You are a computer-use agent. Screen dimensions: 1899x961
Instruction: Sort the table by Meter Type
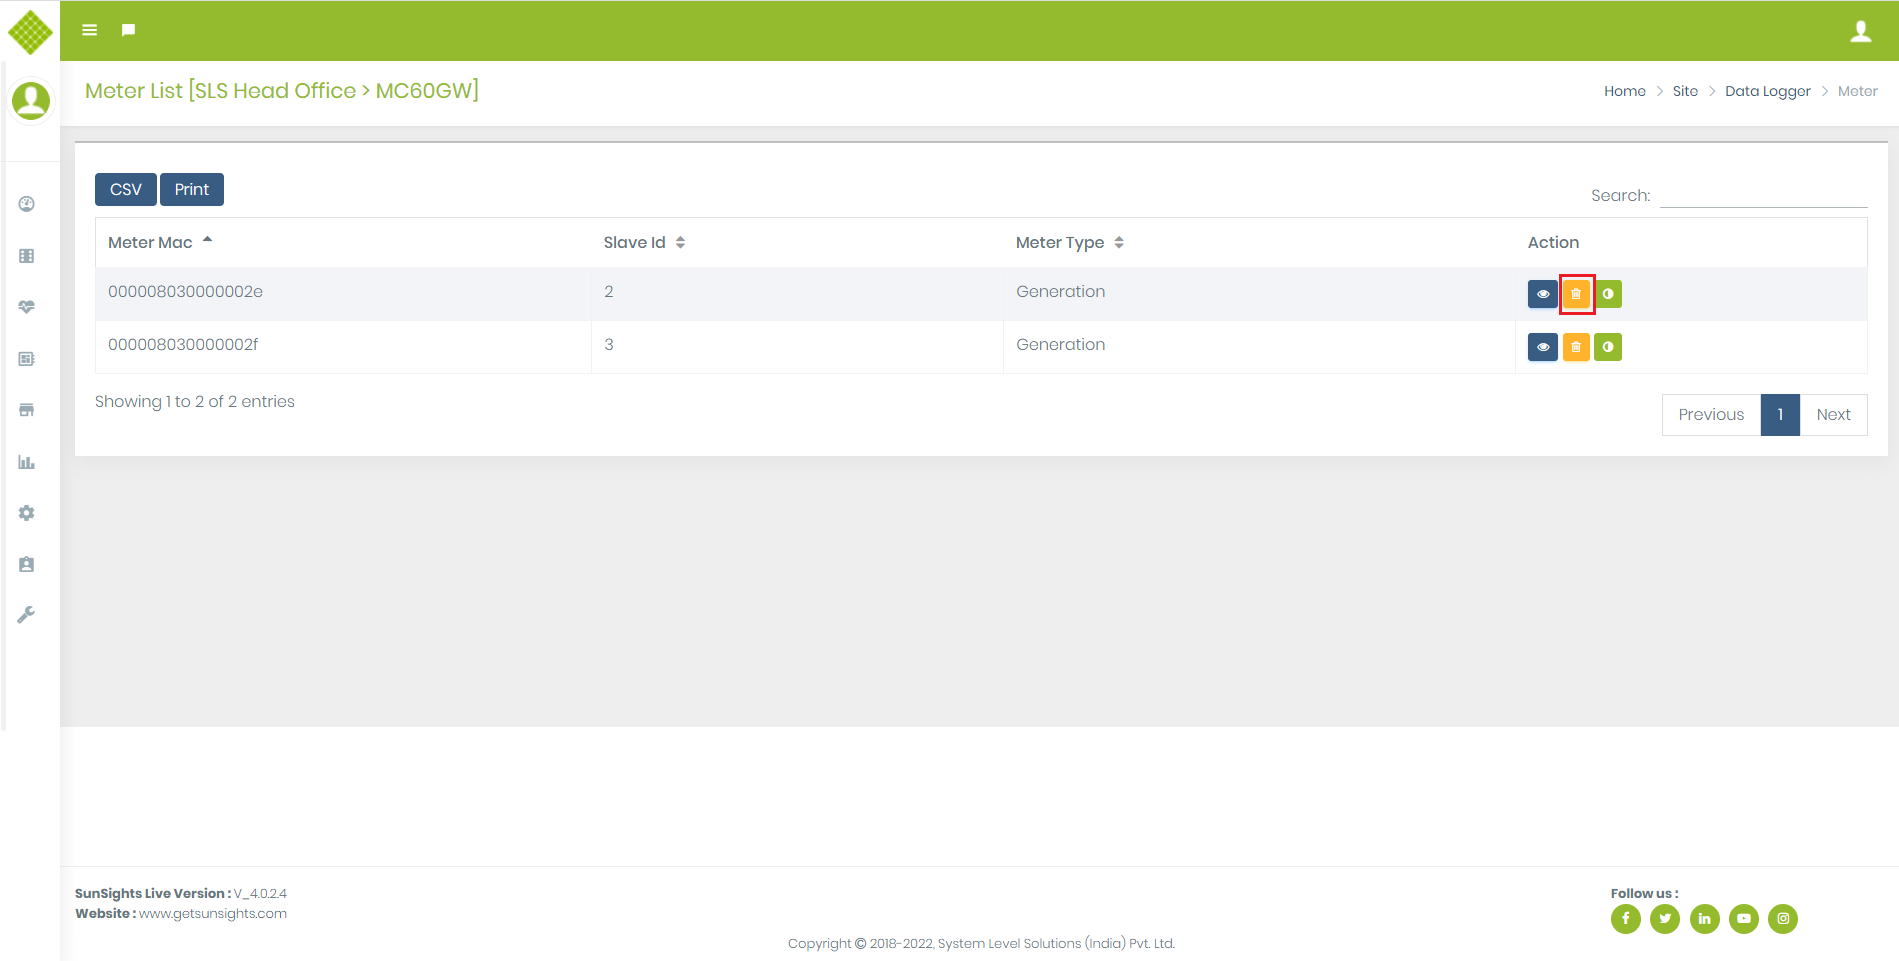1069,242
